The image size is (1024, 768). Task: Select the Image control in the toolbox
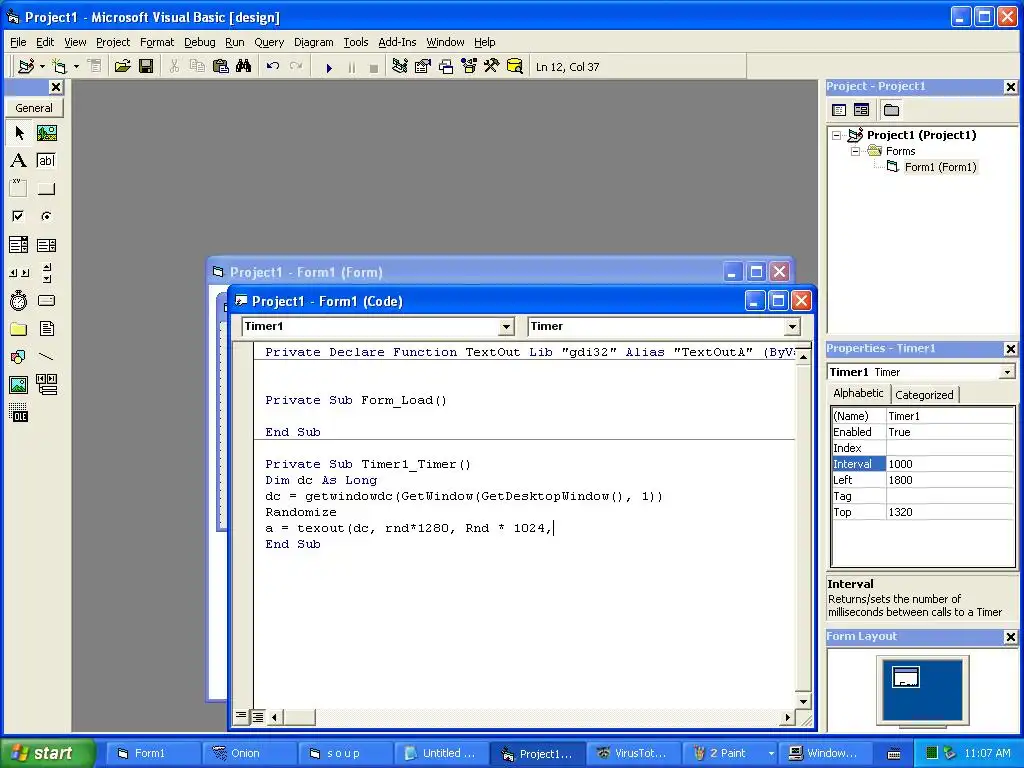(x=19, y=385)
